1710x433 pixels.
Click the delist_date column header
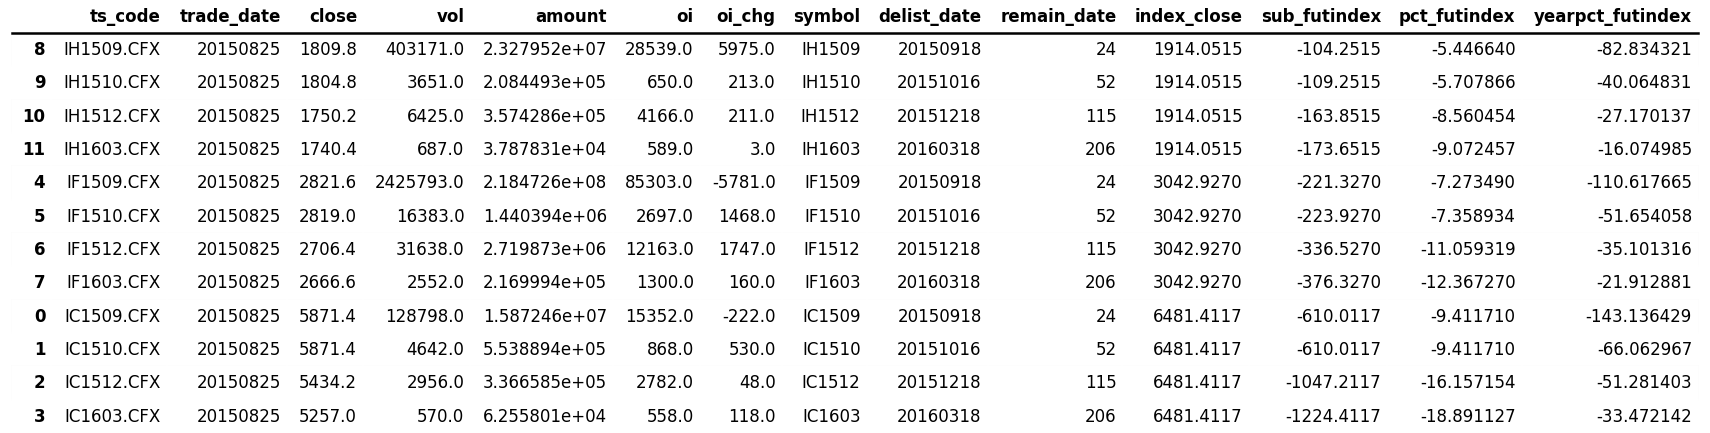tap(929, 16)
